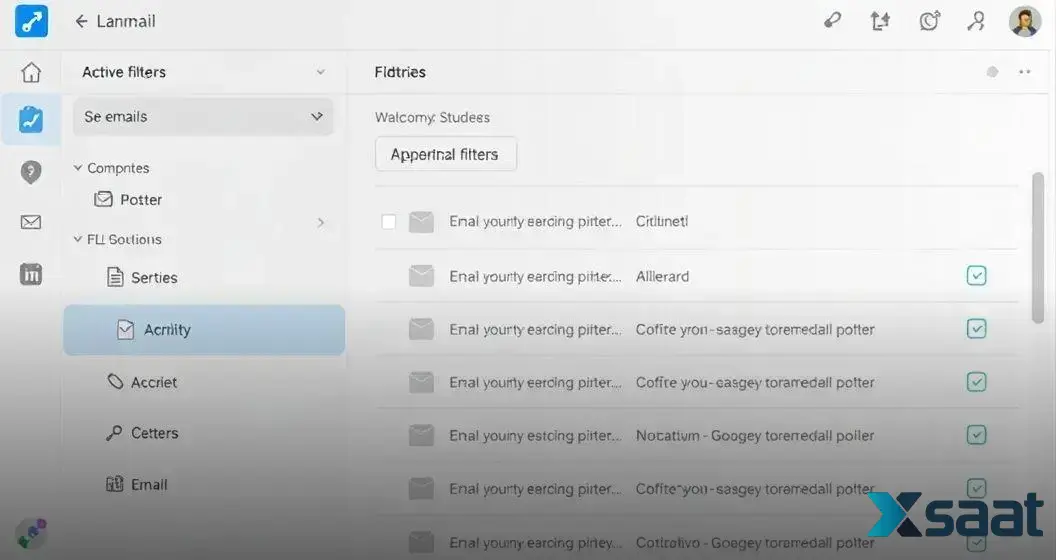Viewport: 1056px width, 560px height.
Task: Open the location pin sidebar icon
Action: (31, 172)
